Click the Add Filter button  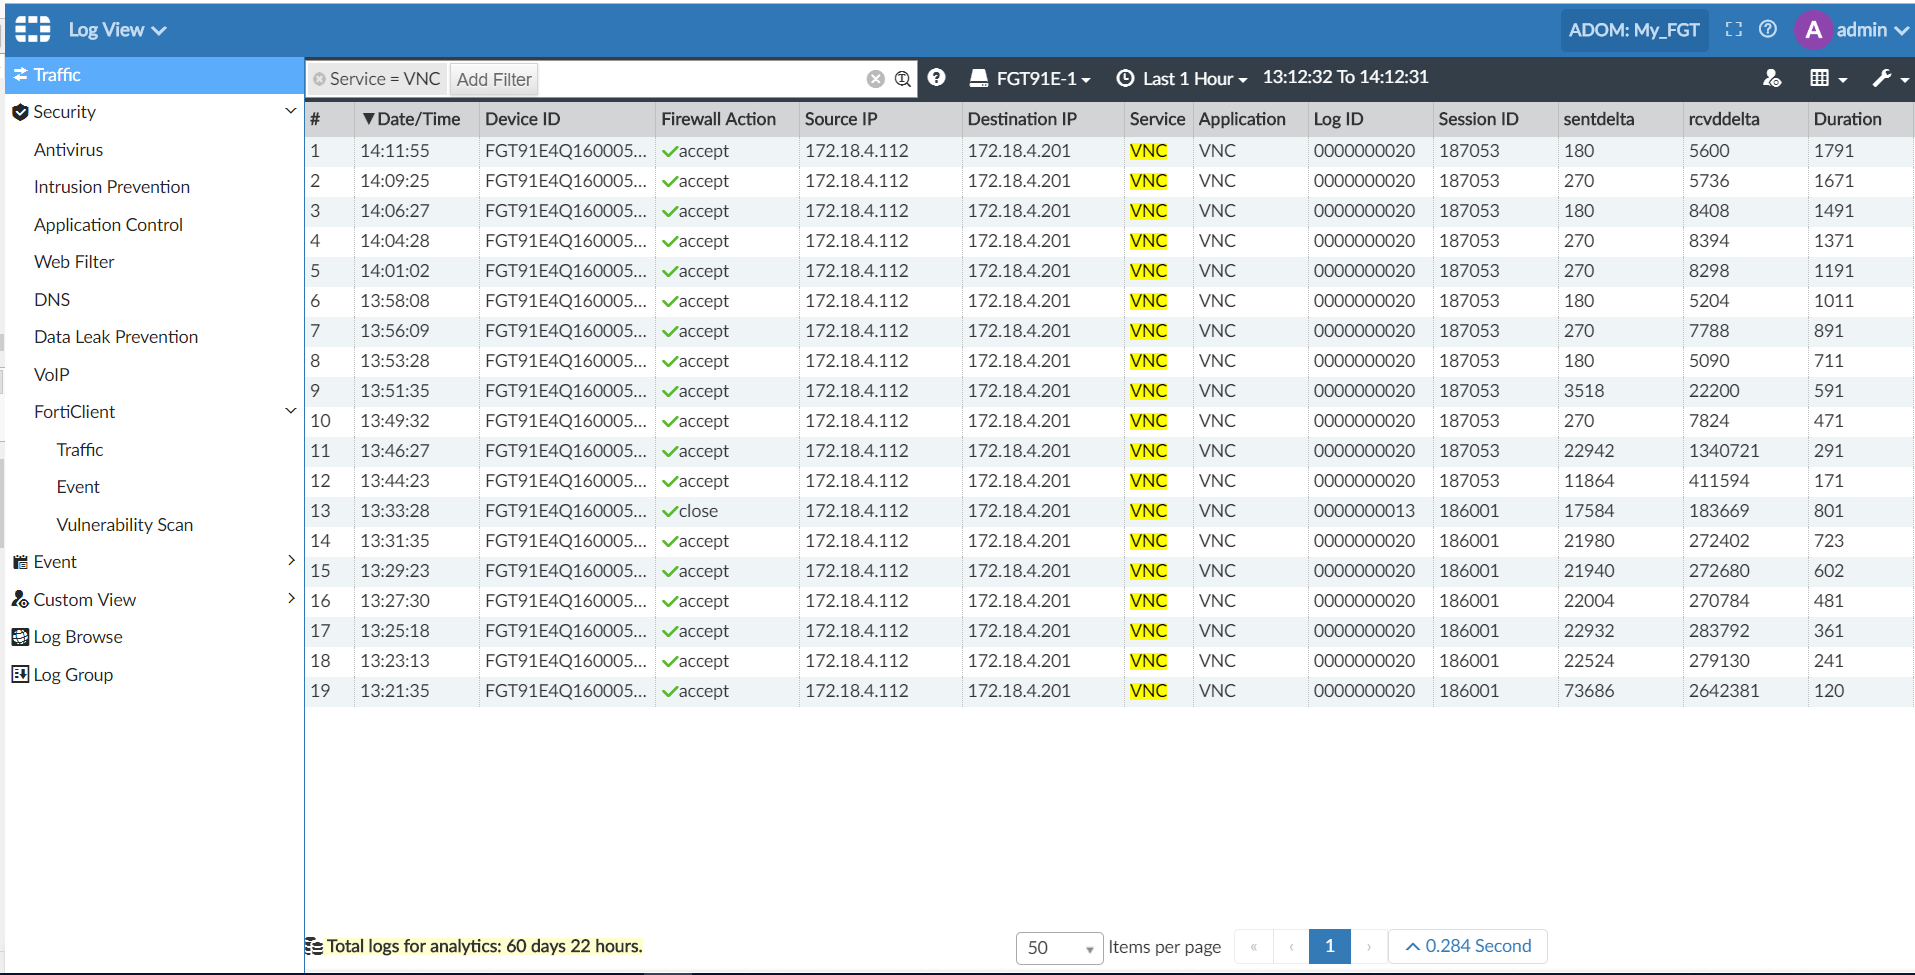494,79
